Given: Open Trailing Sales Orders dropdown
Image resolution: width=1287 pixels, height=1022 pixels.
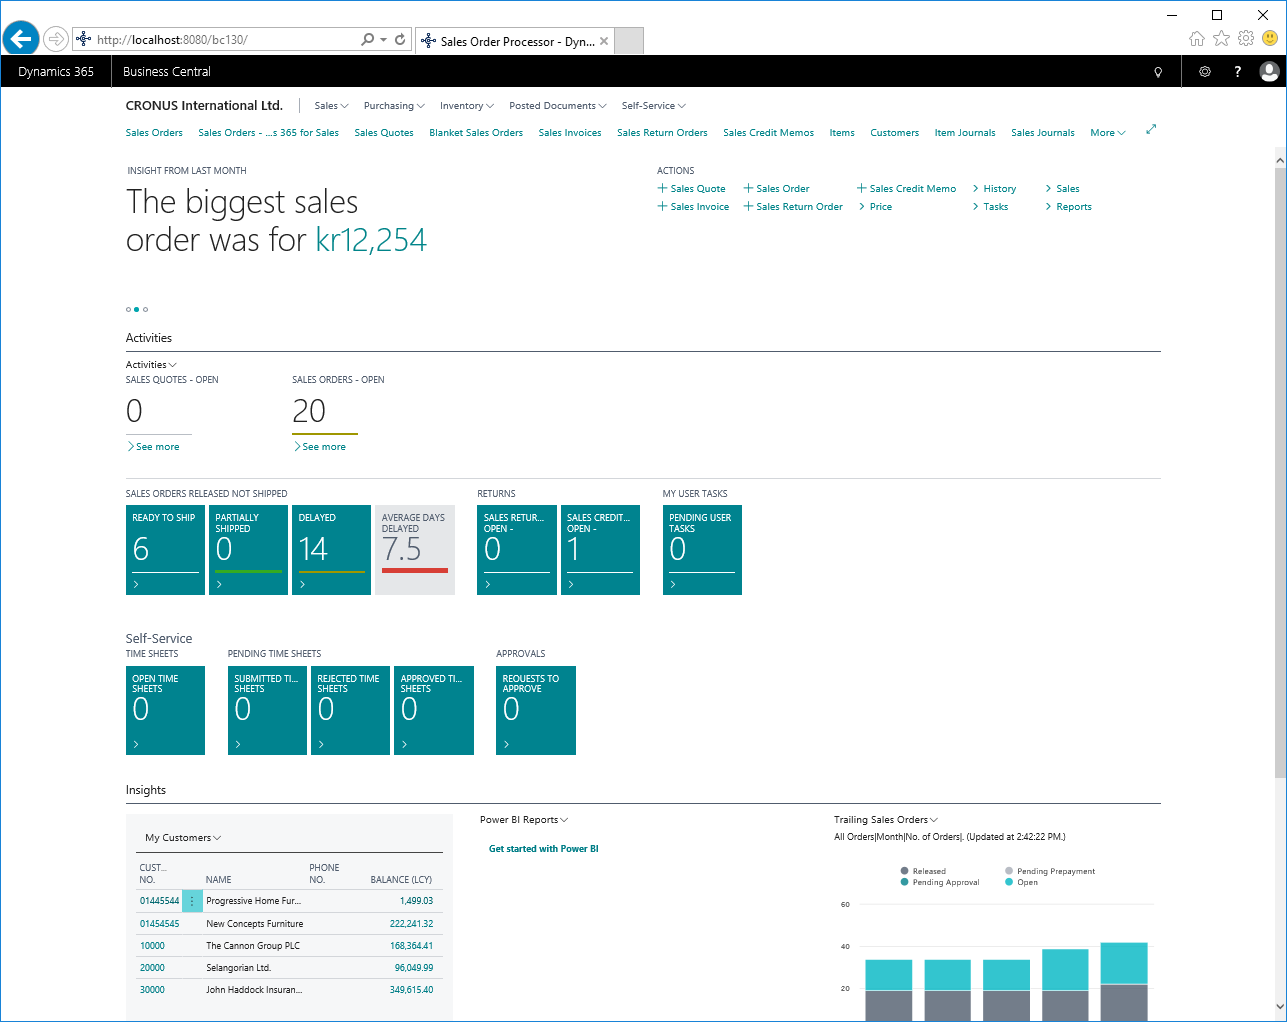Looking at the screenshot, I should click(886, 820).
